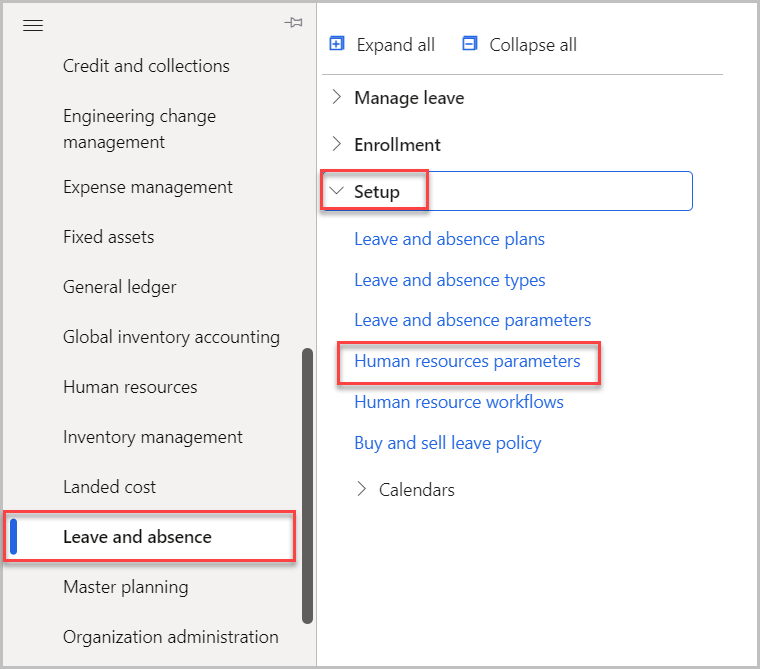Open Leave and absence types link

450,280
